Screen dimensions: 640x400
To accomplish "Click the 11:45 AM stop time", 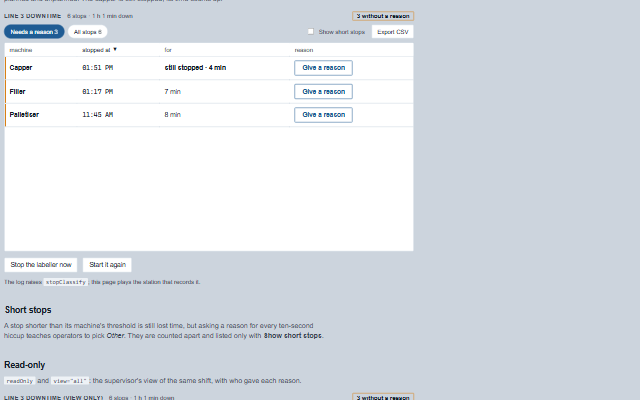I will pos(98,115).
